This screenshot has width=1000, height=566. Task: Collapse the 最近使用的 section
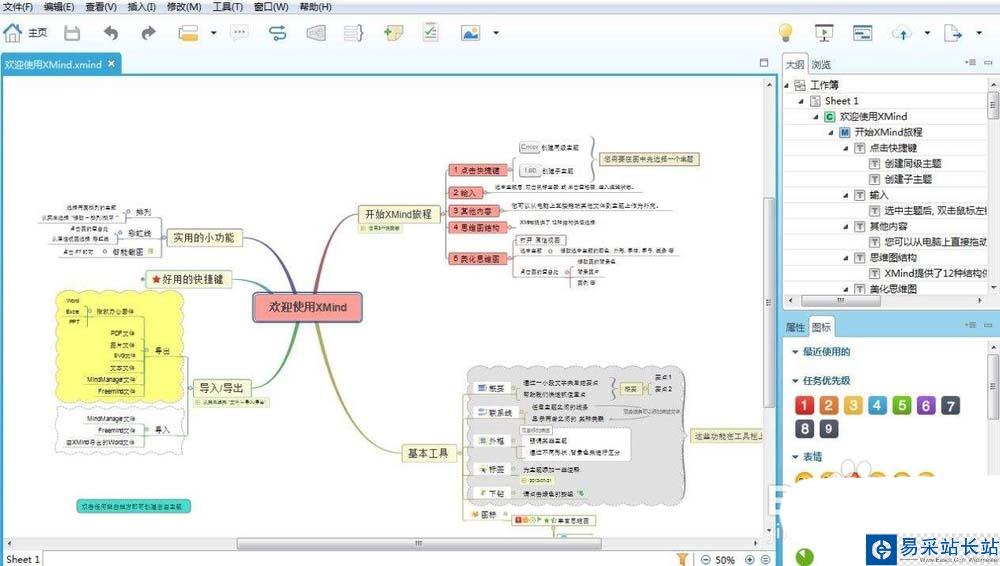pos(795,352)
